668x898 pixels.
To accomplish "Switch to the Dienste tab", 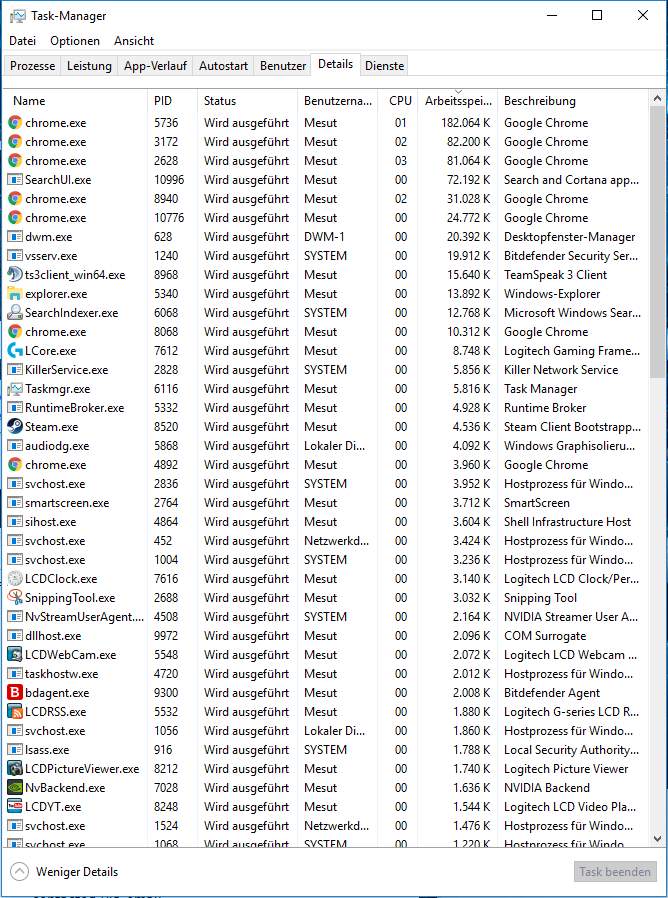I will click(x=384, y=66).
